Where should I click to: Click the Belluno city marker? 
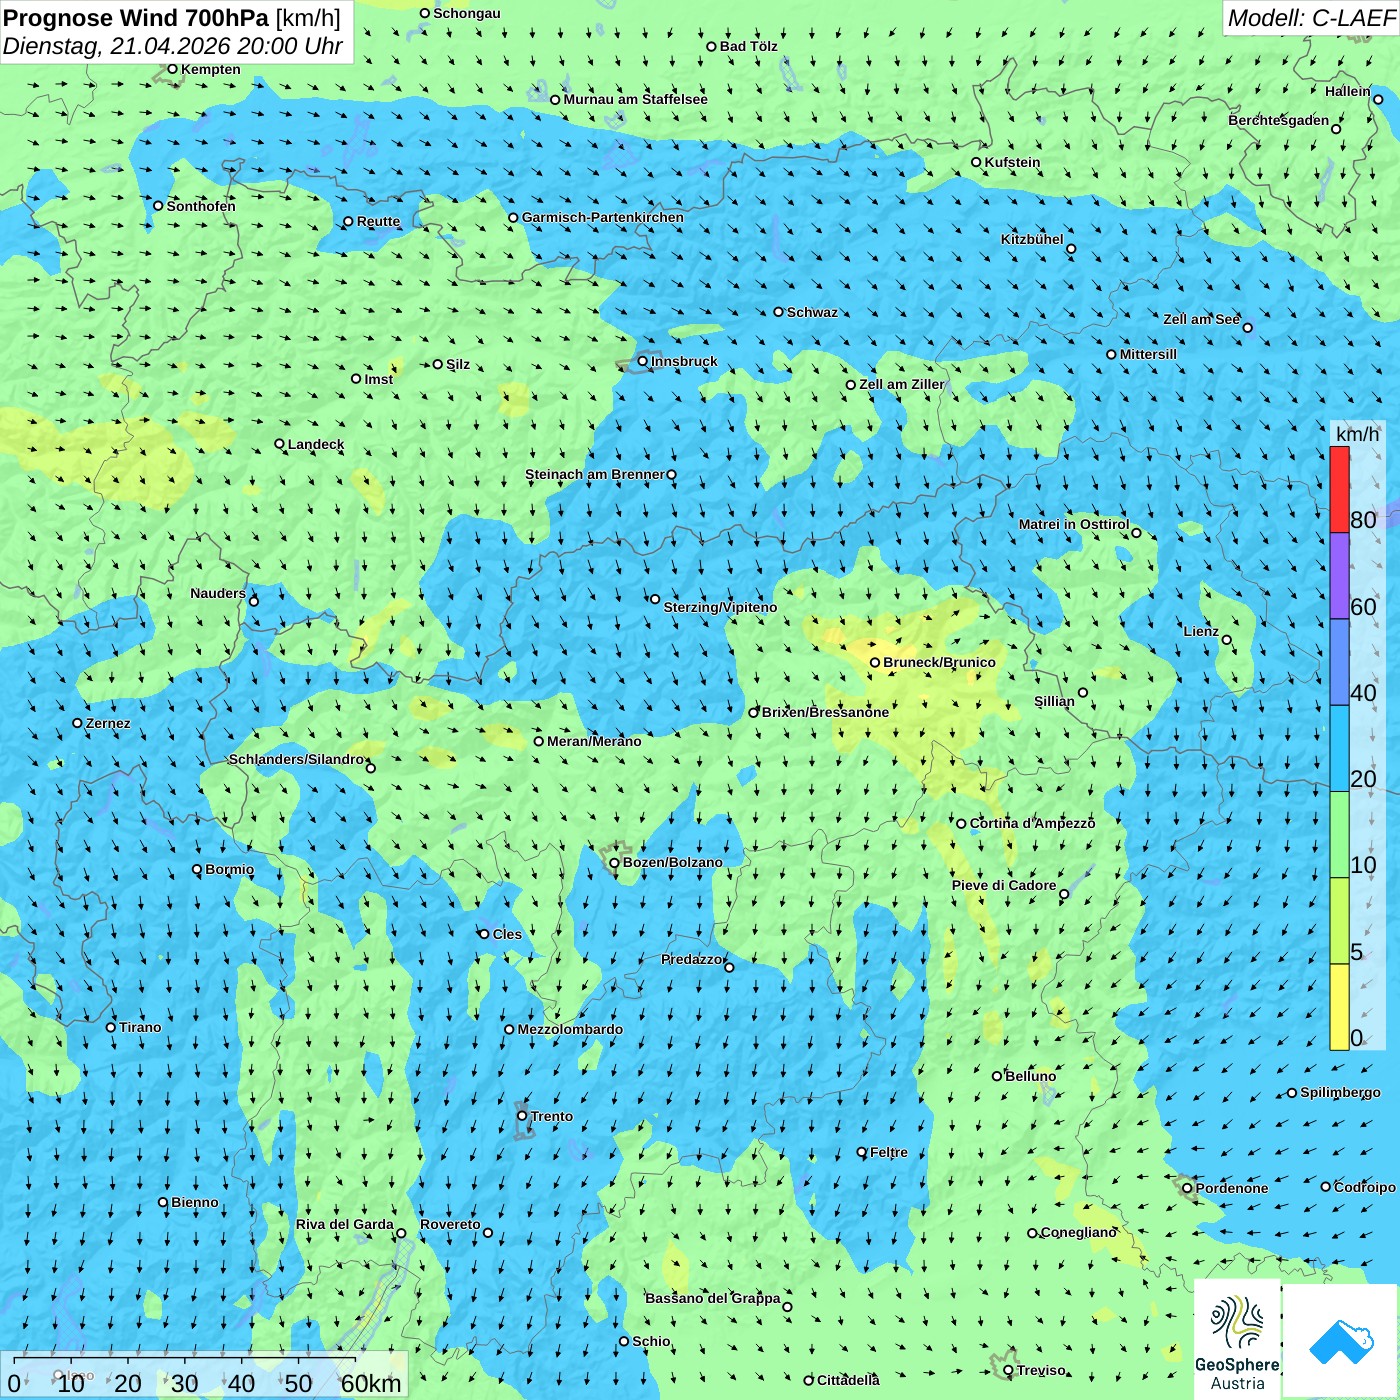coord(997,1076)
